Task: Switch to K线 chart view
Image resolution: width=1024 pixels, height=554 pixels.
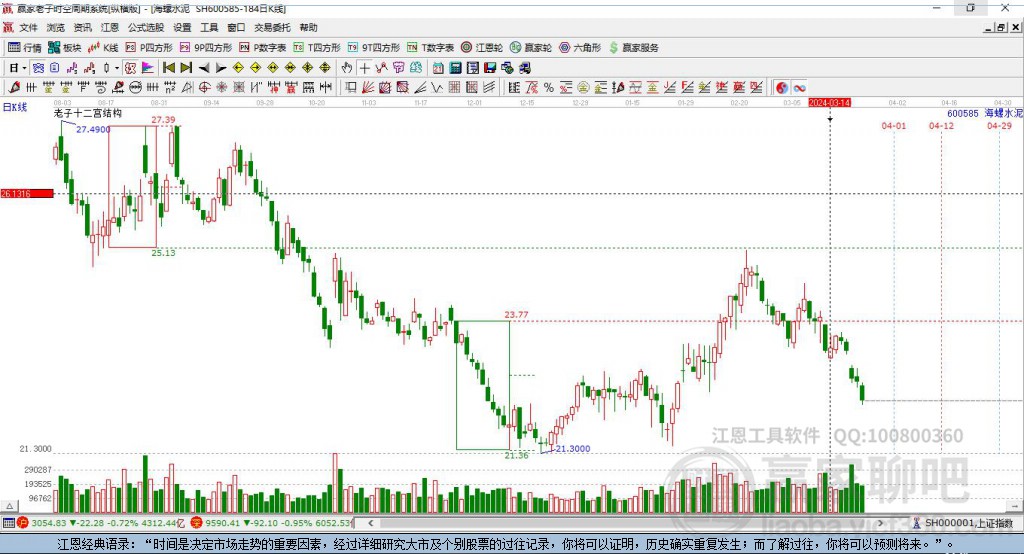Action: pyautogui.click(x=104, y=48)
